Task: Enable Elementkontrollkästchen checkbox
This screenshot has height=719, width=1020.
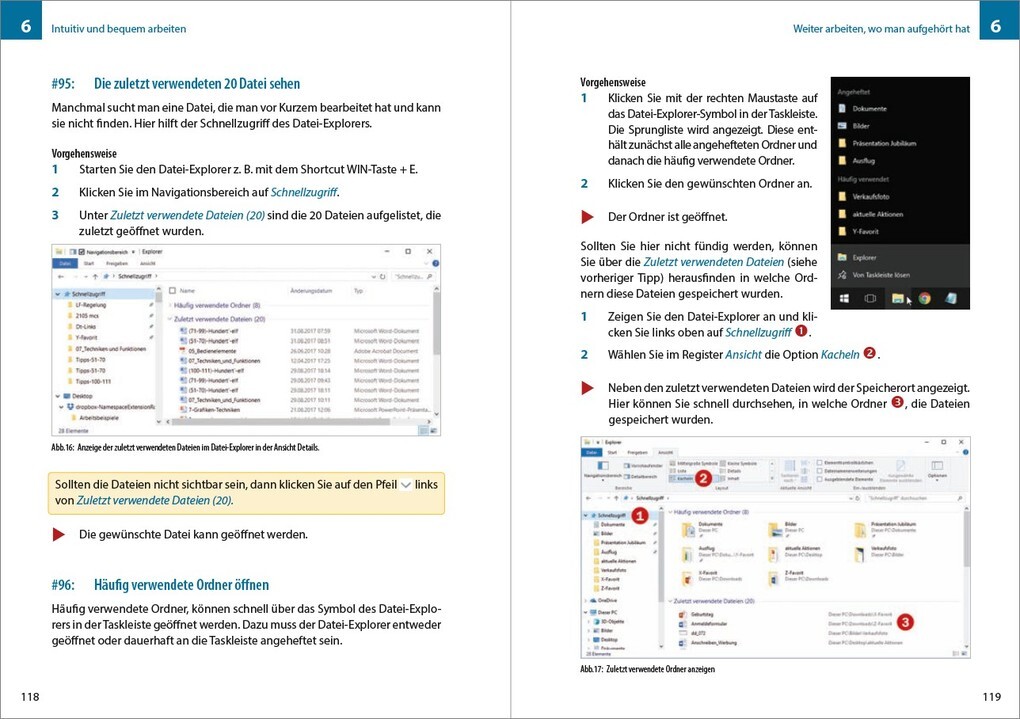Action: [820, 463]
